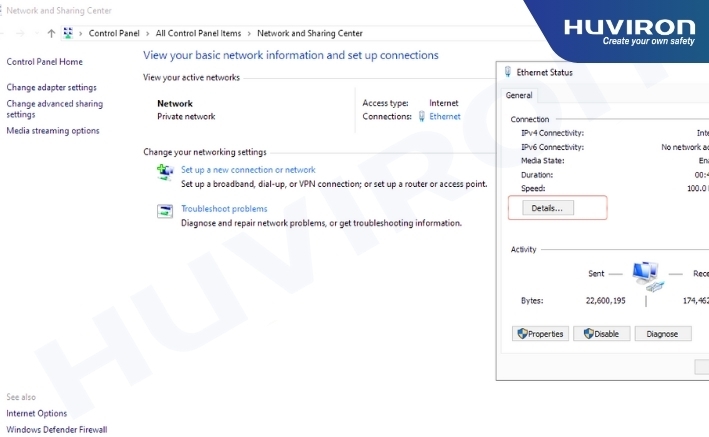Open Change adapter settings
Screen dimensions: 709x437
click(x=52, y=87)
